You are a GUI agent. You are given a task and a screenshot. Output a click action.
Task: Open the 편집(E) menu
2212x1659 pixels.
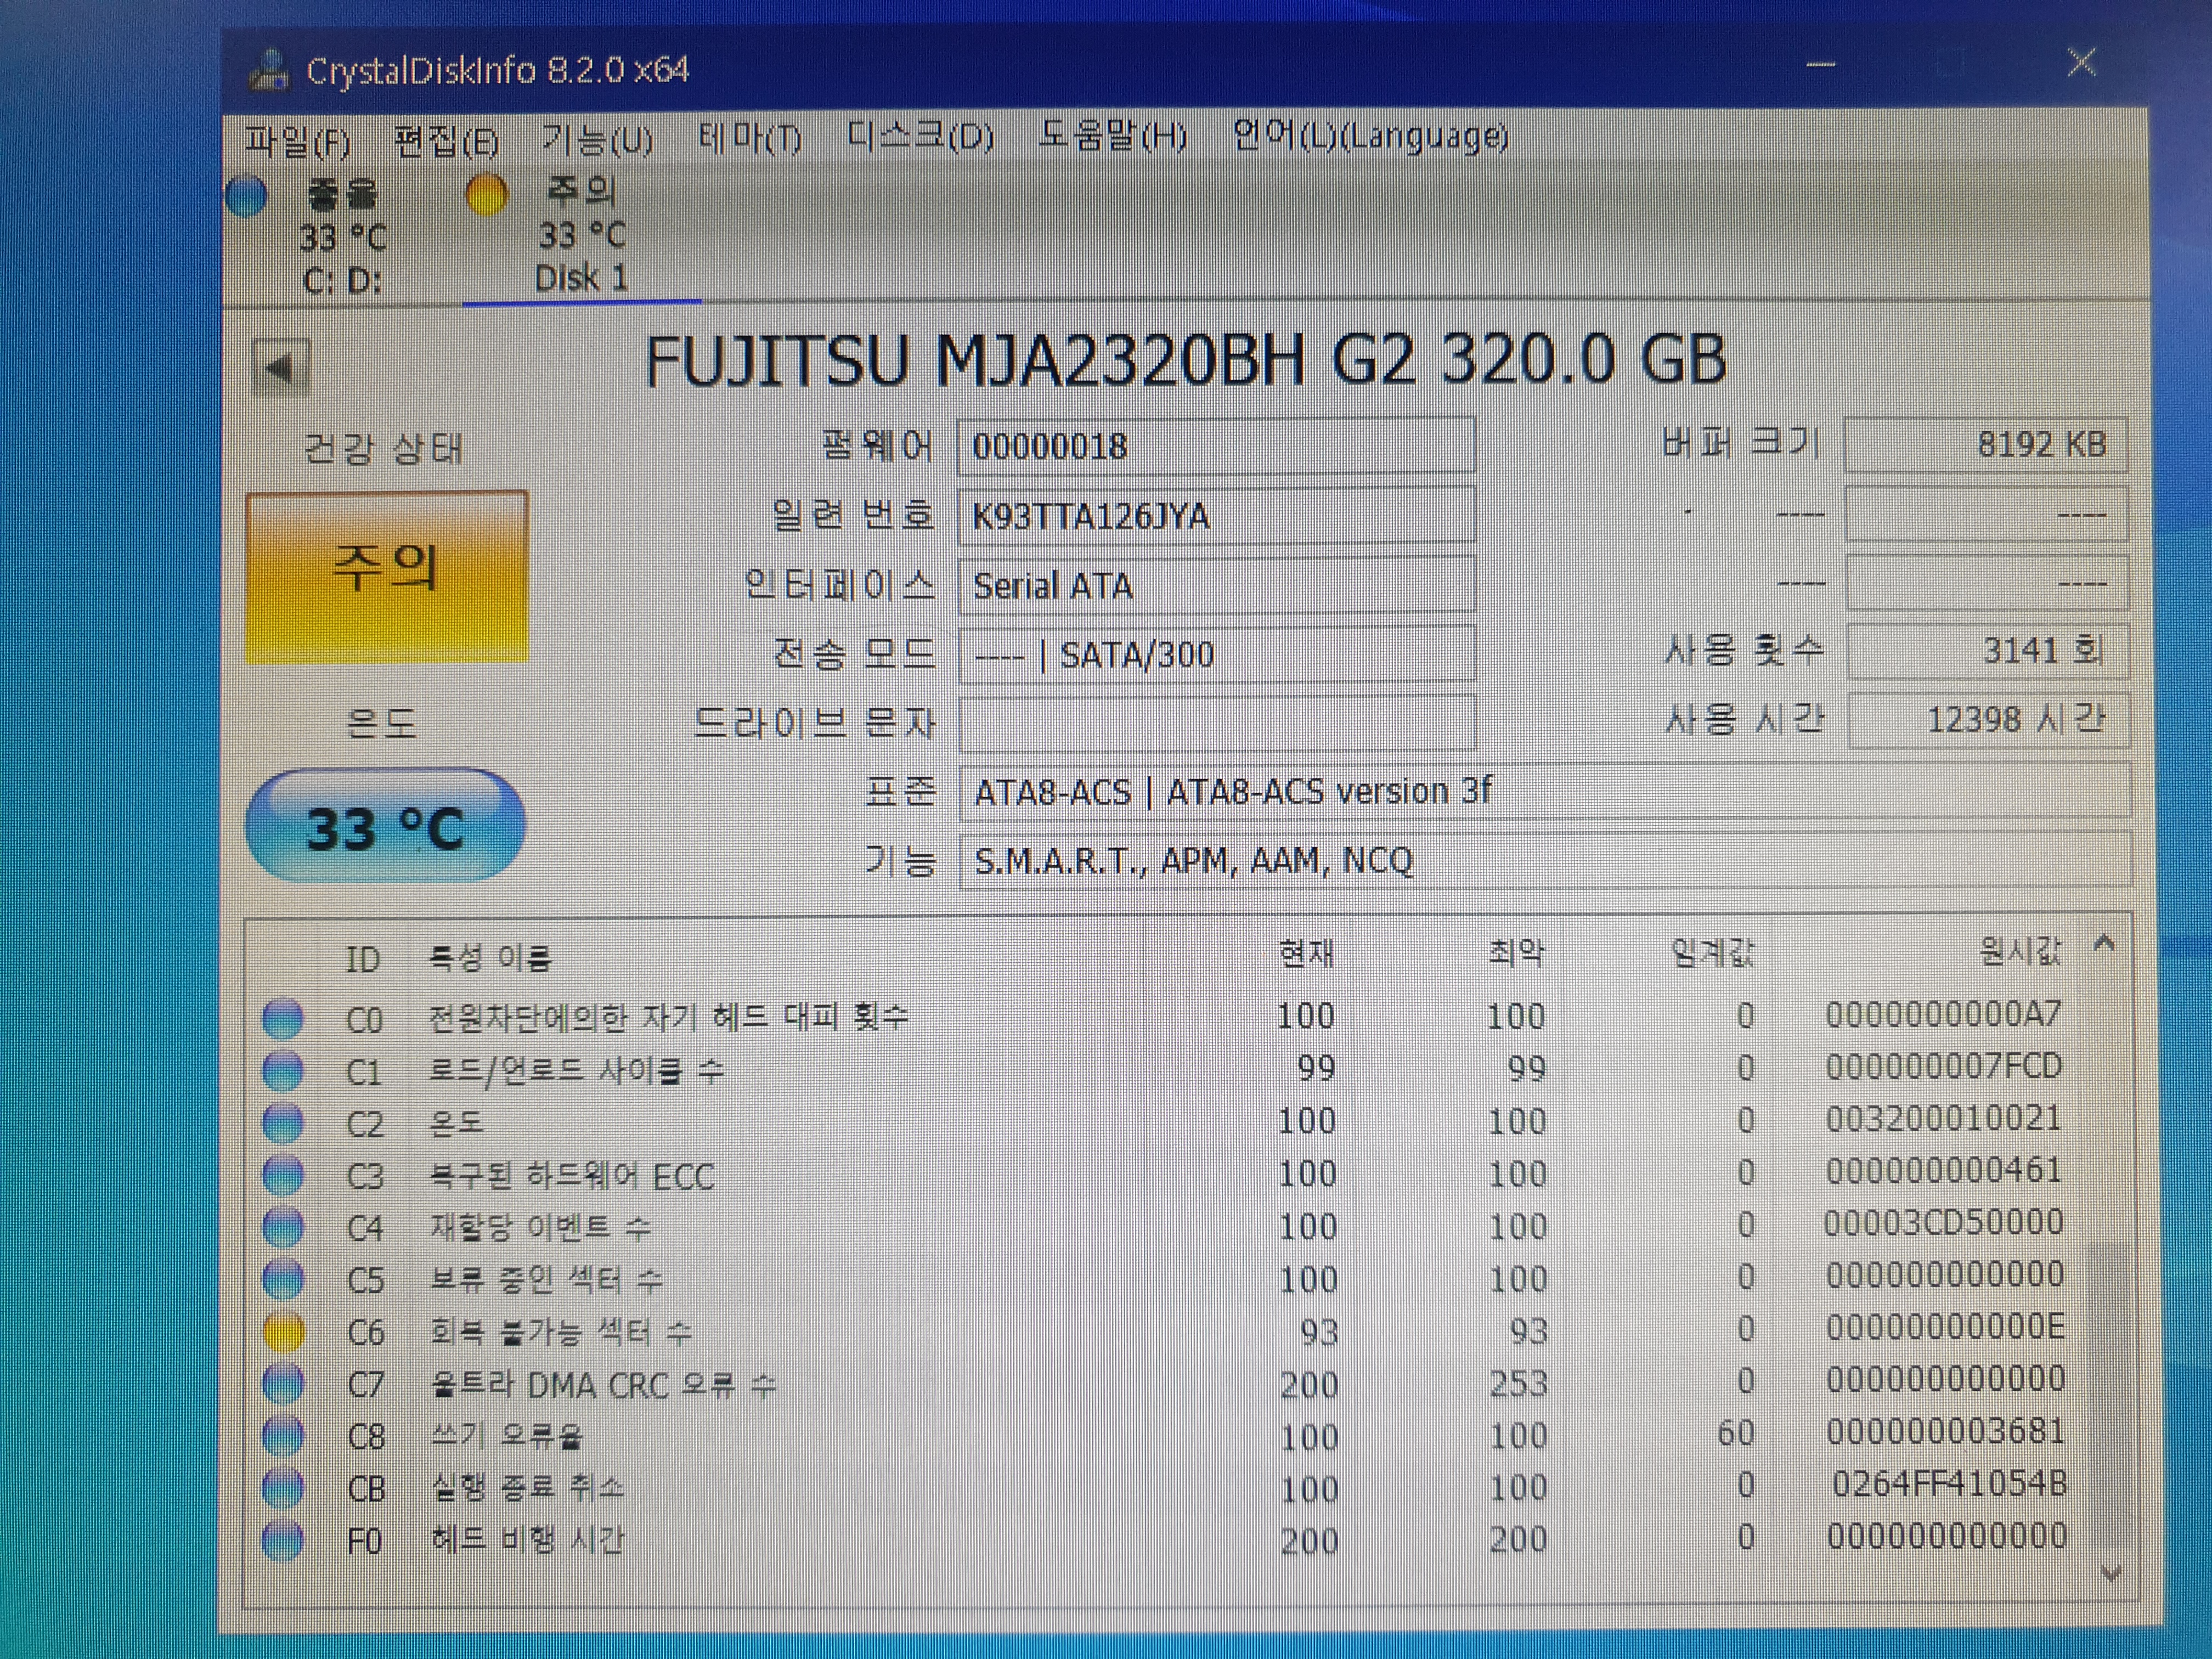(x=446, y=141)
